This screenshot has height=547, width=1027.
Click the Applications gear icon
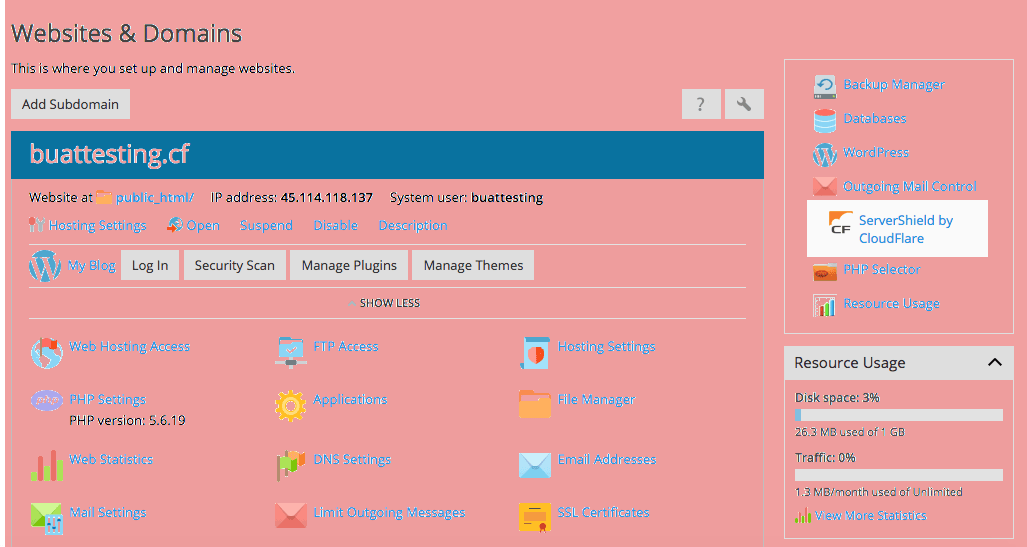pos(290,406)
